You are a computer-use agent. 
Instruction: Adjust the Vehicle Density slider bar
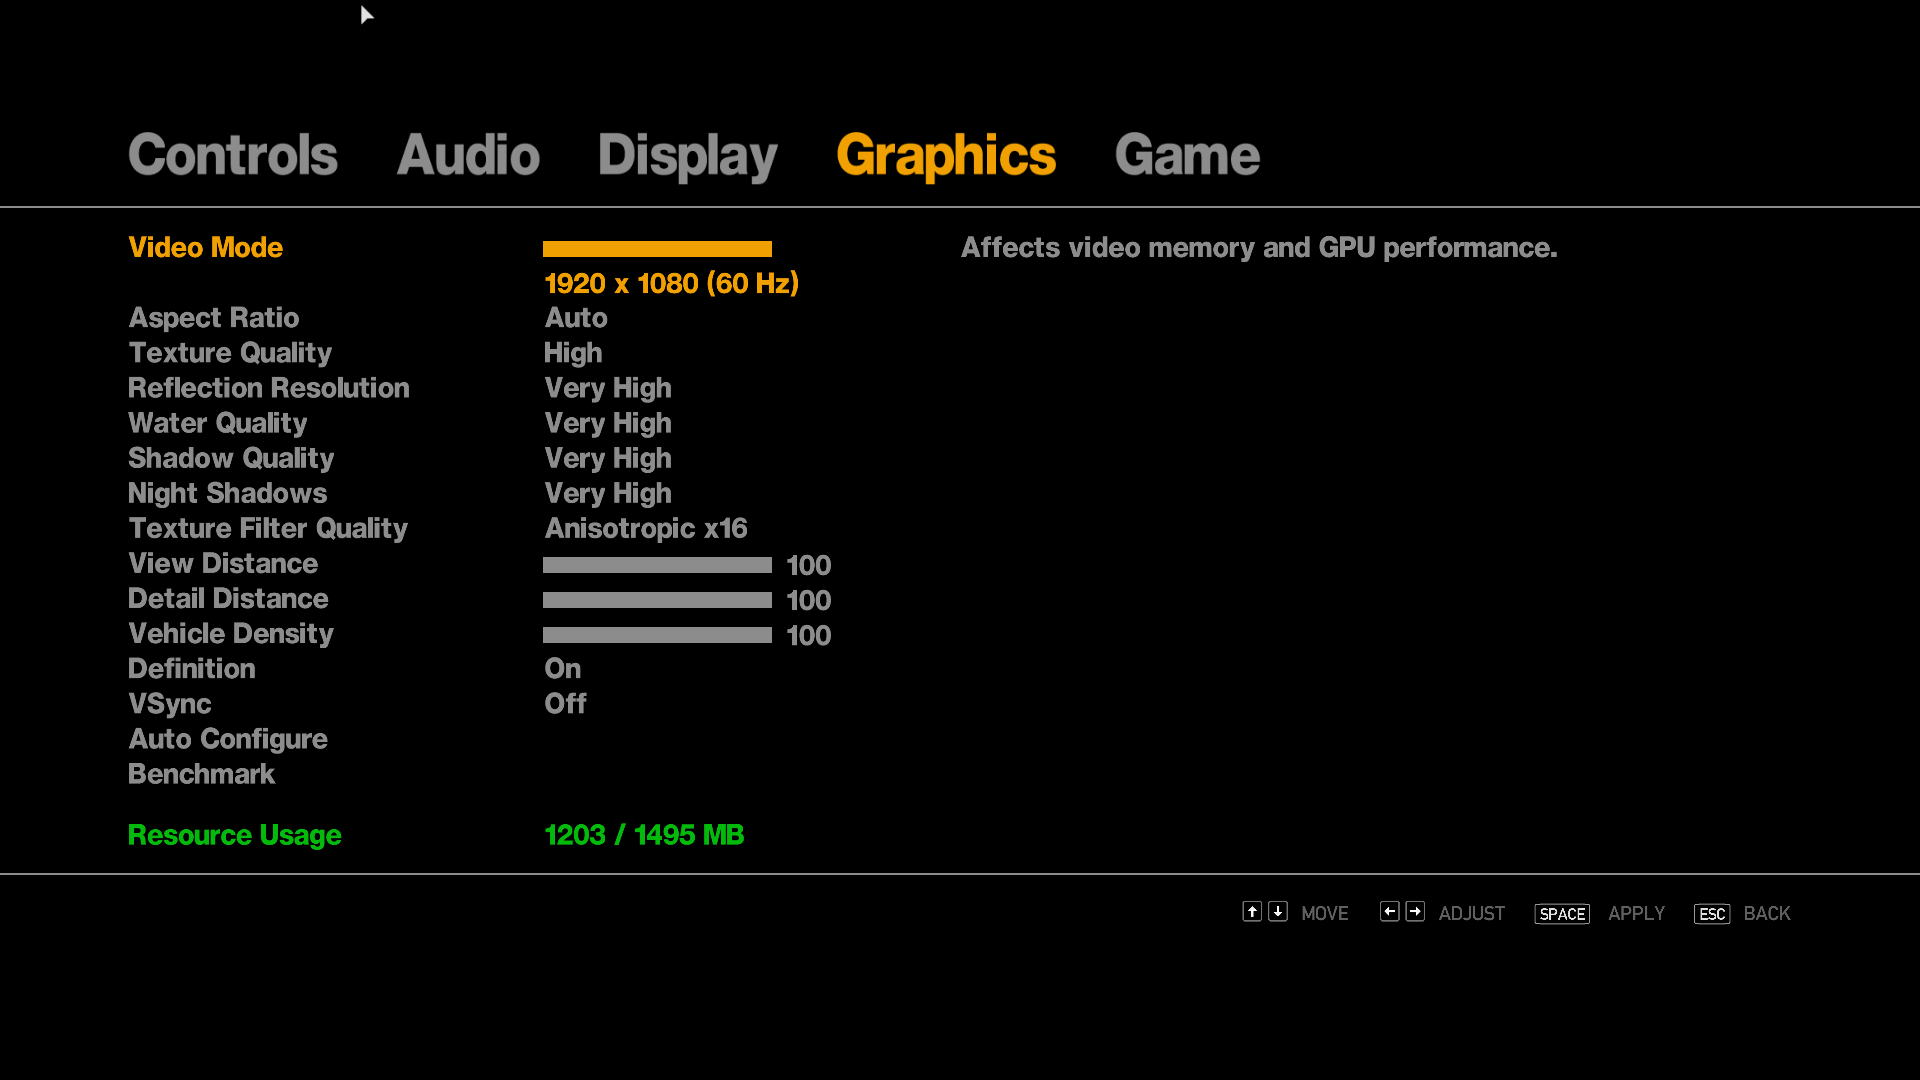pos(657,634)
